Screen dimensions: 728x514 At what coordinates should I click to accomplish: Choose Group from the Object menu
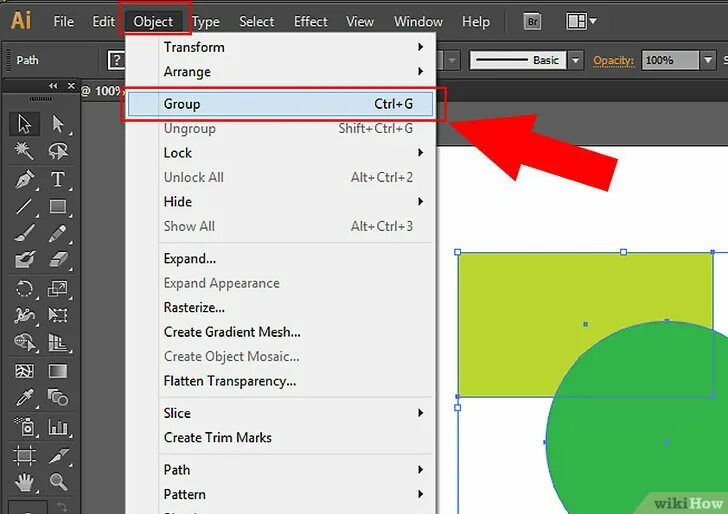tap(280, 104)
